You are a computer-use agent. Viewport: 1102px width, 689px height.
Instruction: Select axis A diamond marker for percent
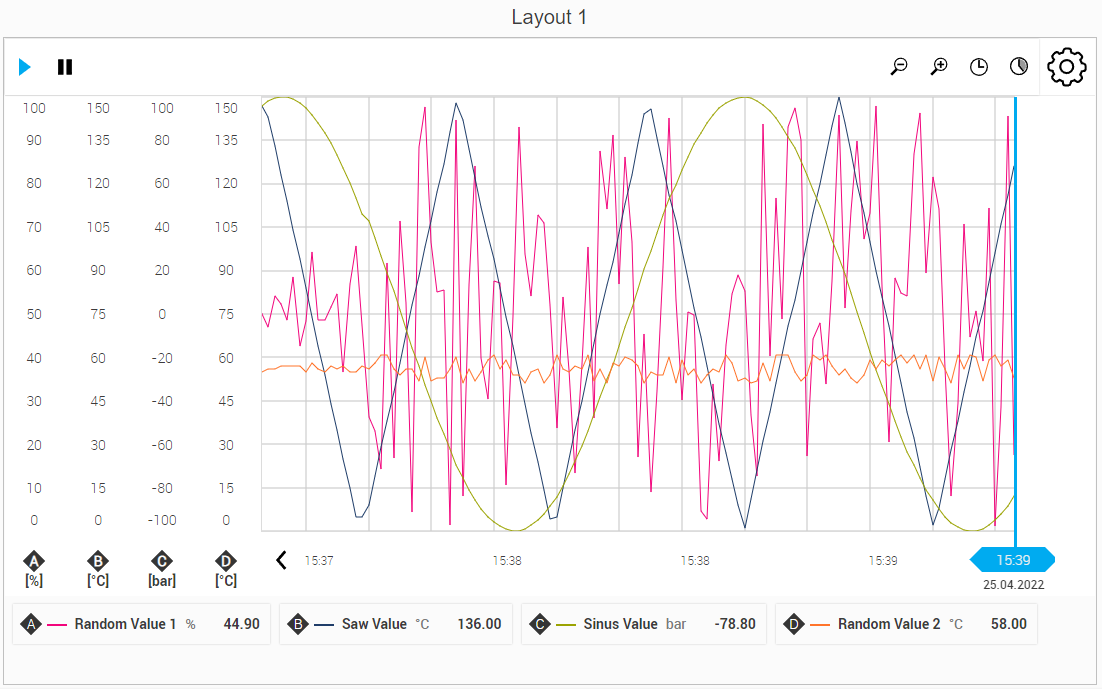coord(34,561)
